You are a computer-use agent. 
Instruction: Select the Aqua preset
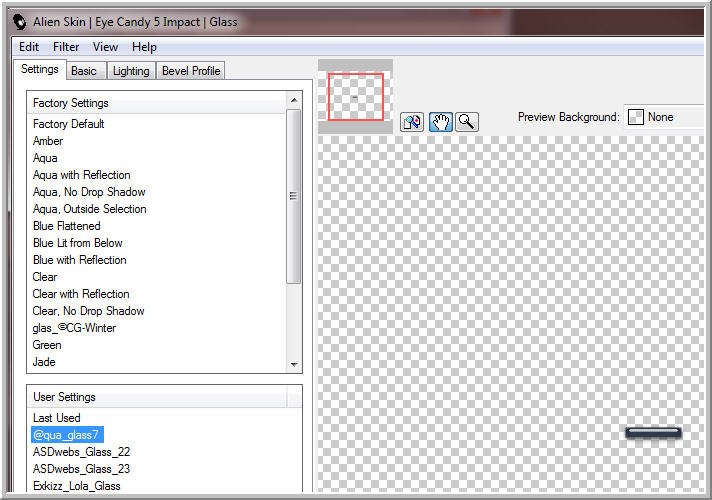click(45, 158)
